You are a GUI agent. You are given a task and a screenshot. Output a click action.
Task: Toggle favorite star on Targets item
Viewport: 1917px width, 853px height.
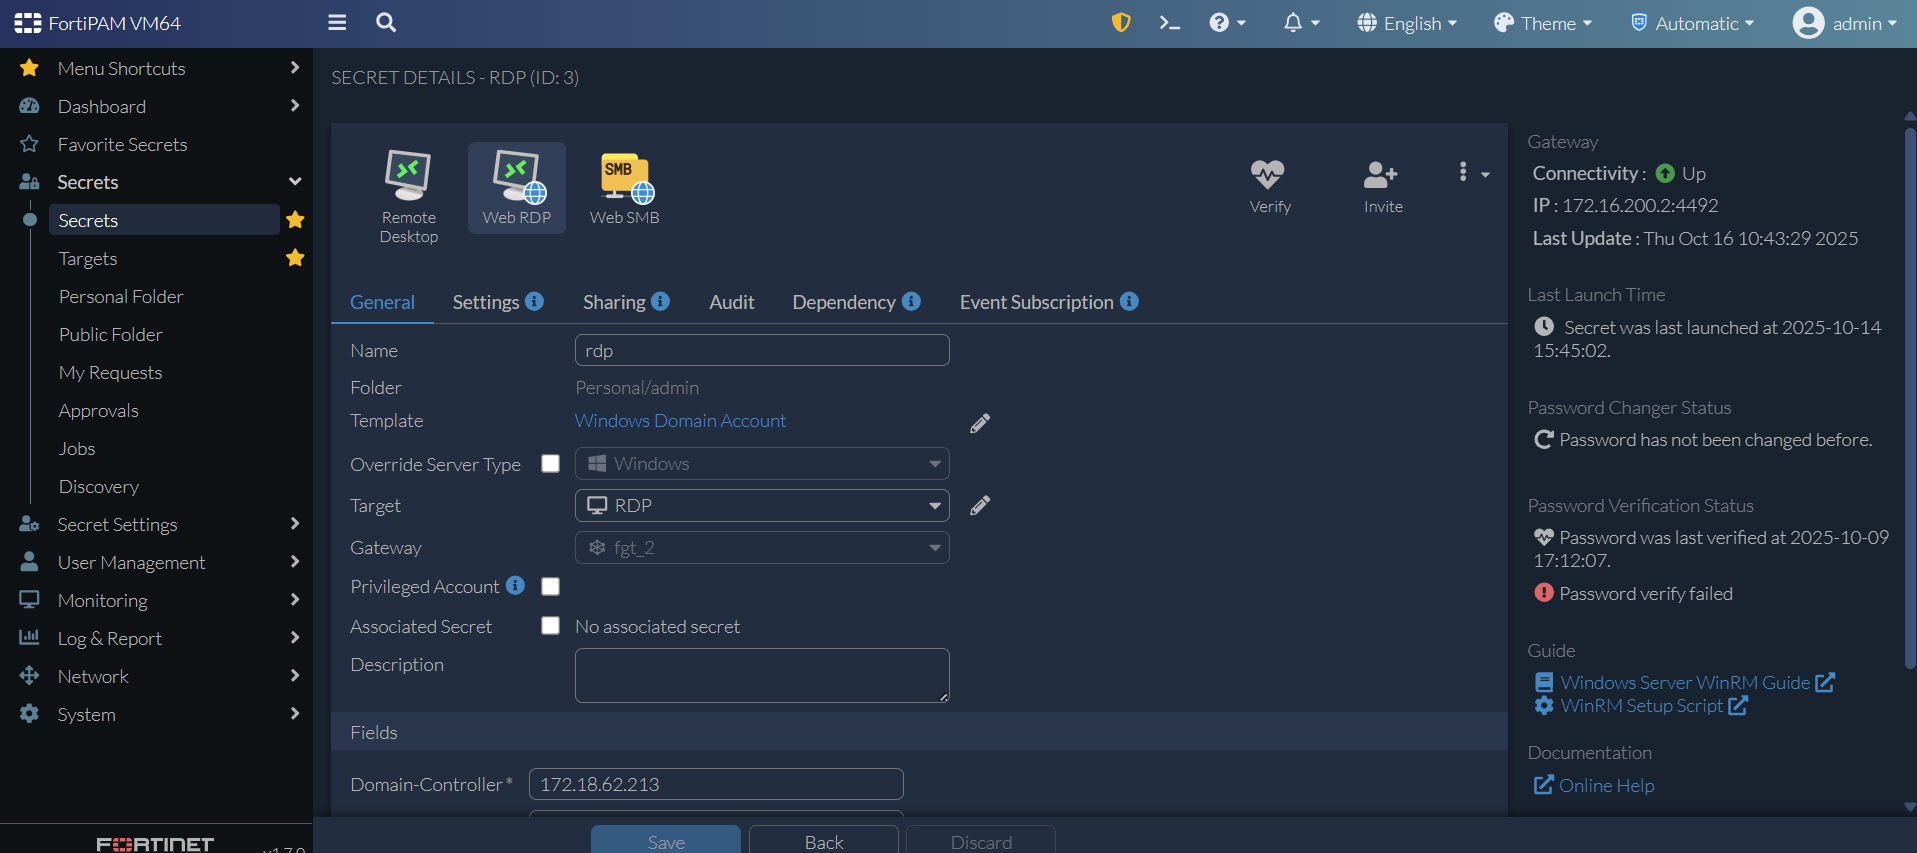[x=295, y=257]
